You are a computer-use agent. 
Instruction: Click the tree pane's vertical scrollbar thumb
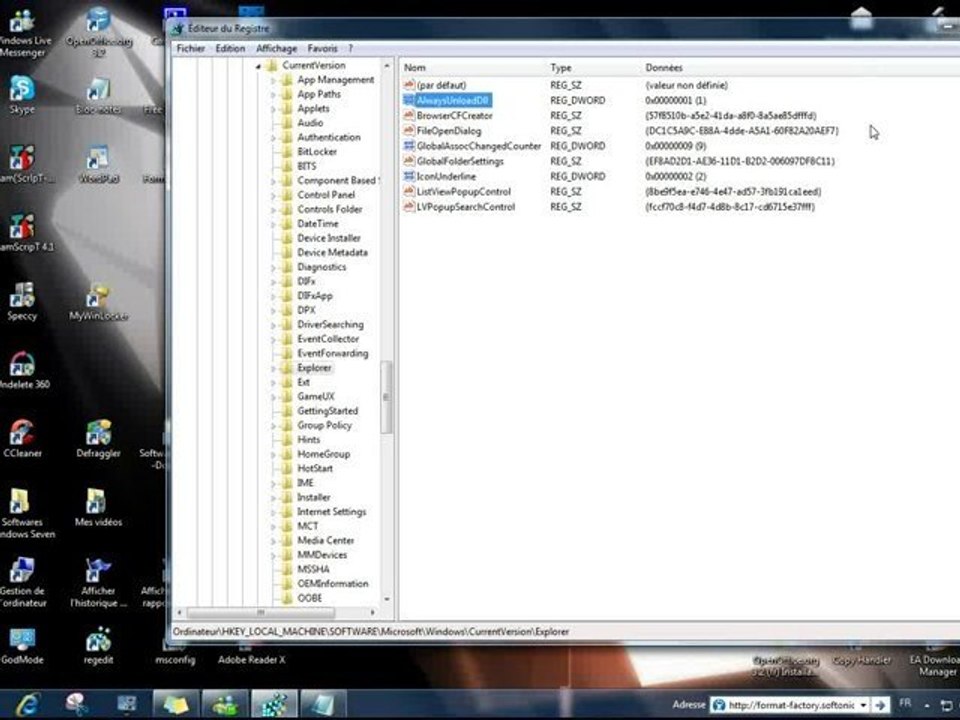(x=386, y=397)
